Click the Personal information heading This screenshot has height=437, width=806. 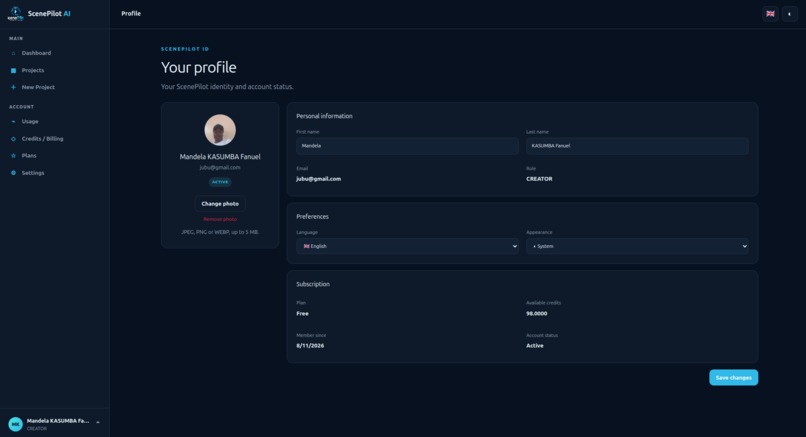[x=324, y=116]
